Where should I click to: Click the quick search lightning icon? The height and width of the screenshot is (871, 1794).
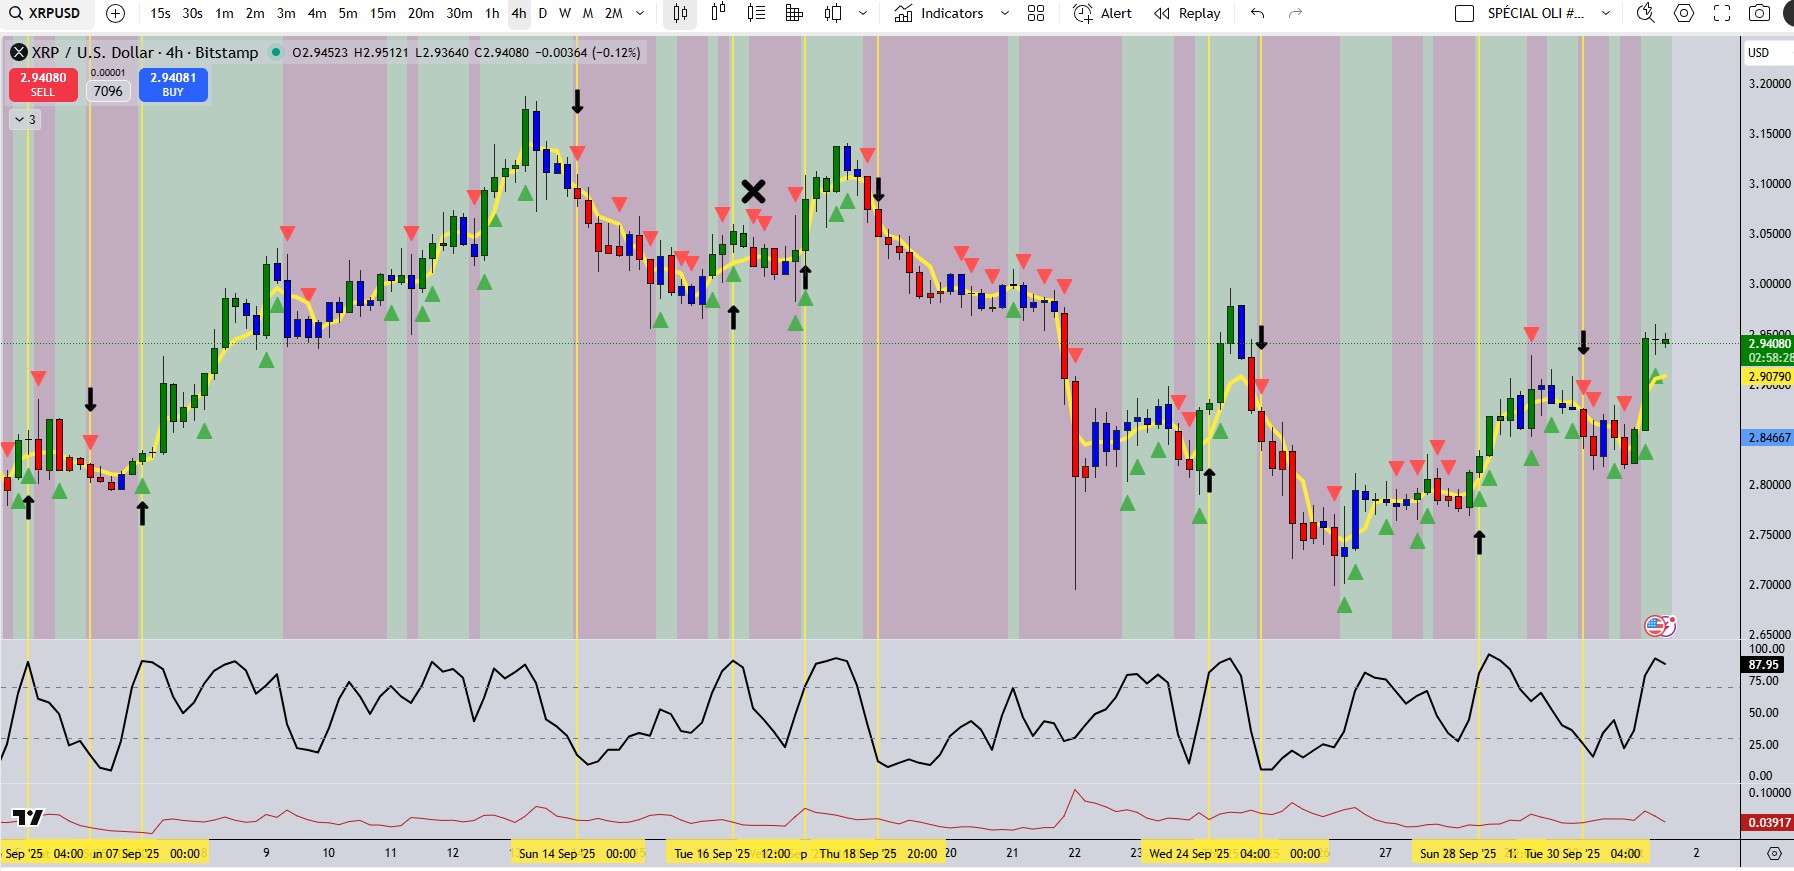click(x=1645, y=13)
